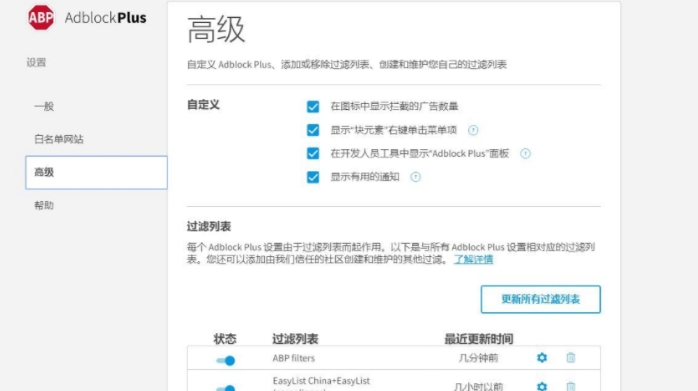This screenshot has width=698, height=391.
Task: Click the 更新所有过滤列表 button
Action: (540, 299)
